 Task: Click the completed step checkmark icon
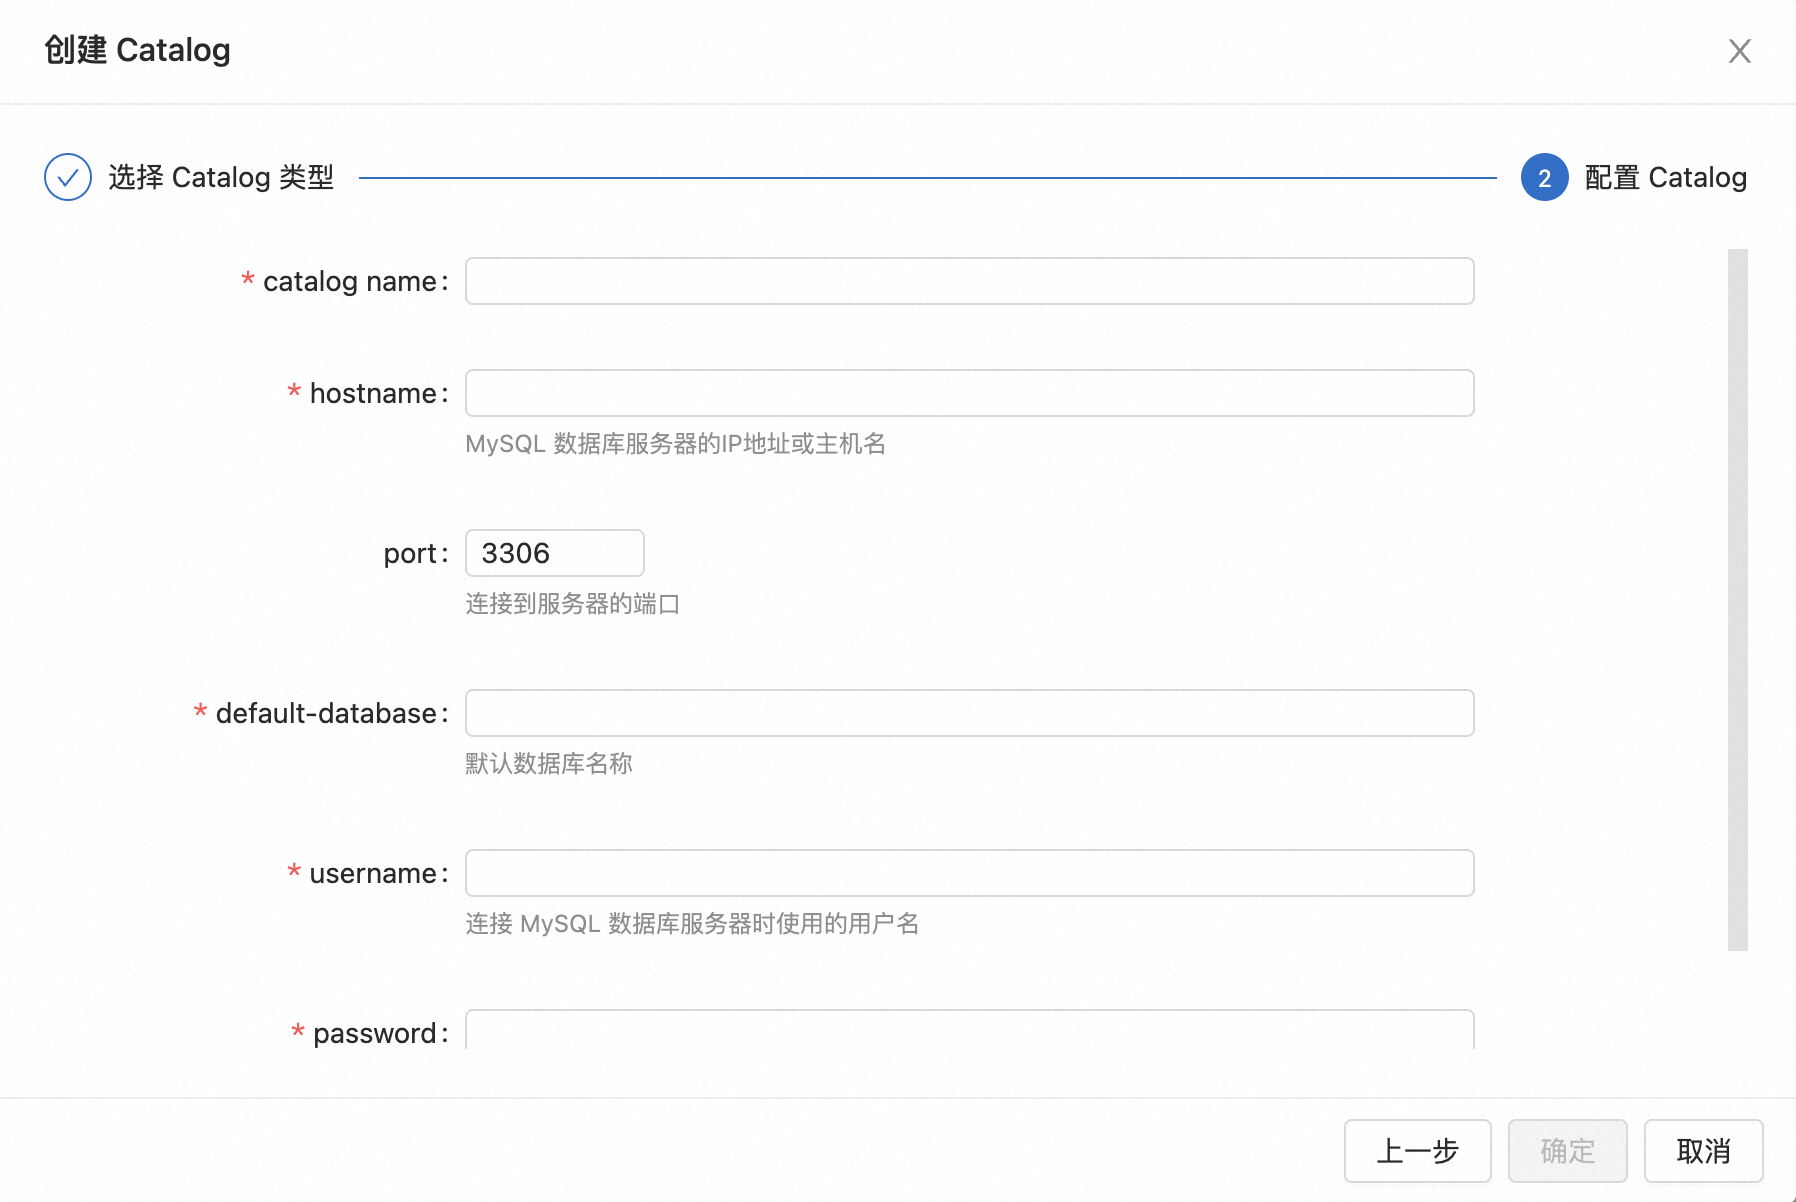point(68,177)
